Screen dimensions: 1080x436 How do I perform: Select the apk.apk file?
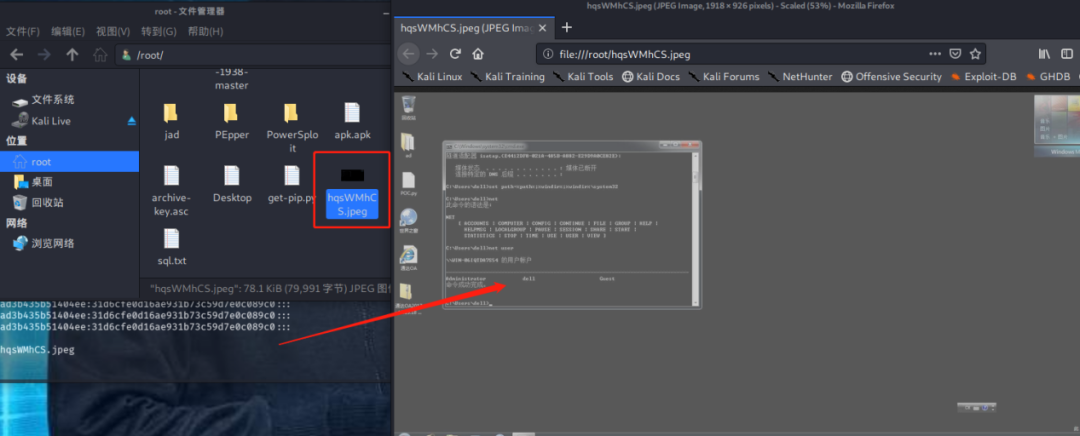(x=352, y=121)
